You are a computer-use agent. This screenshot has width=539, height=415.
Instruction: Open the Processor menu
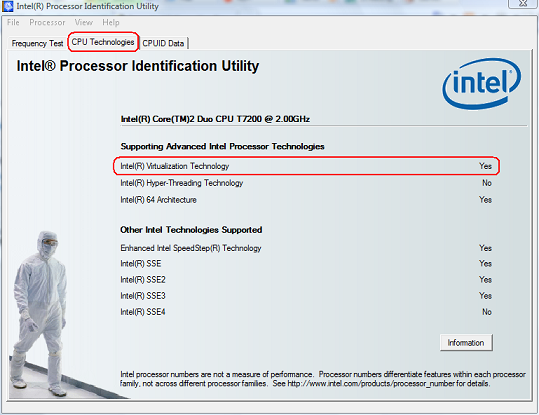[x=47, y=23]
